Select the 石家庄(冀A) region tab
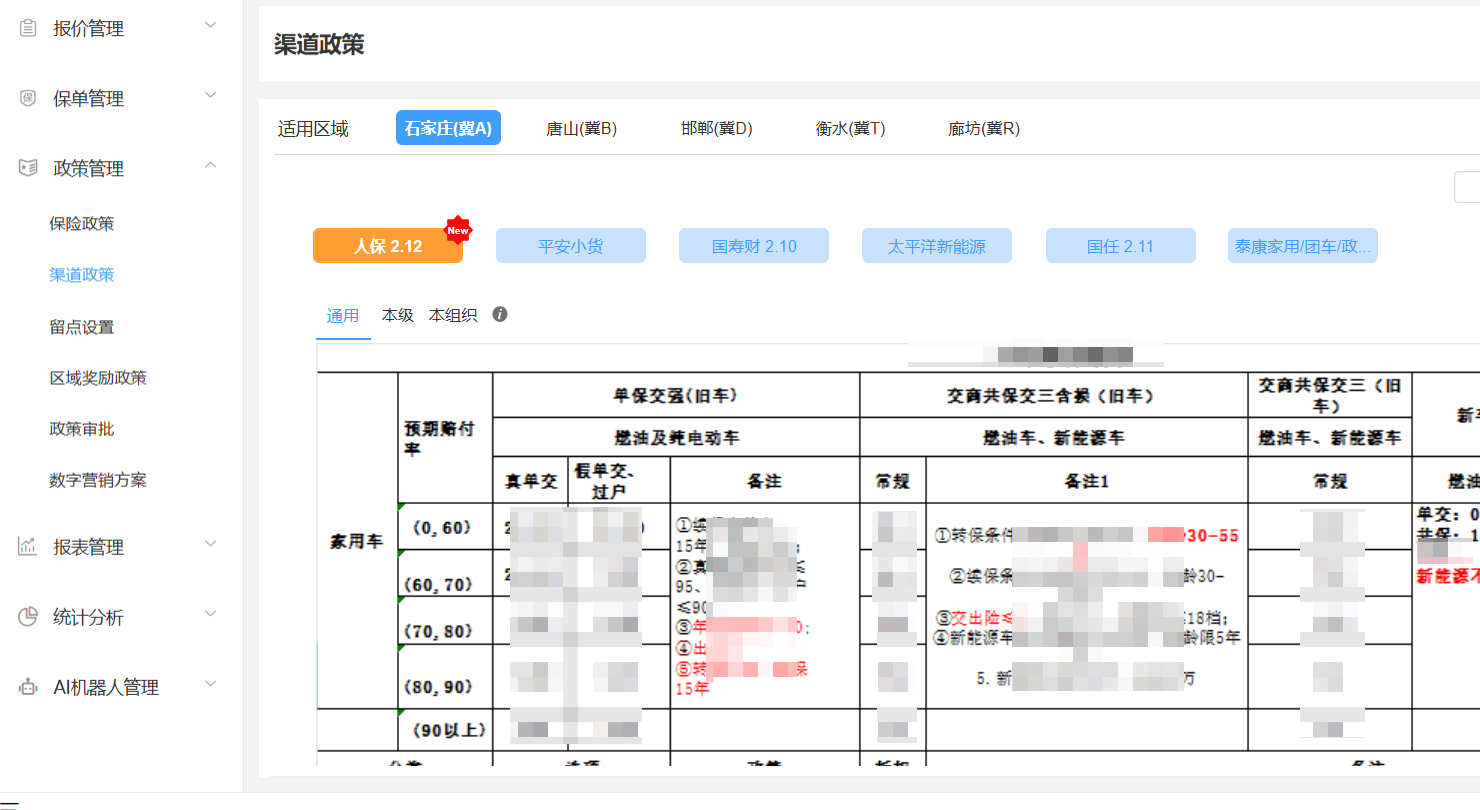1480x810 pixels. pyautogui.click(x=448, y=128)
